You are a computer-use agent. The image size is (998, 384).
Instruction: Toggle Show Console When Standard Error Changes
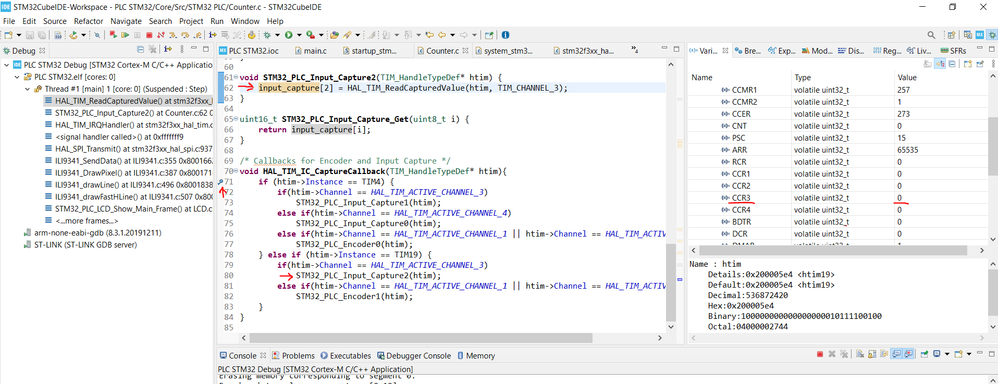908,353
